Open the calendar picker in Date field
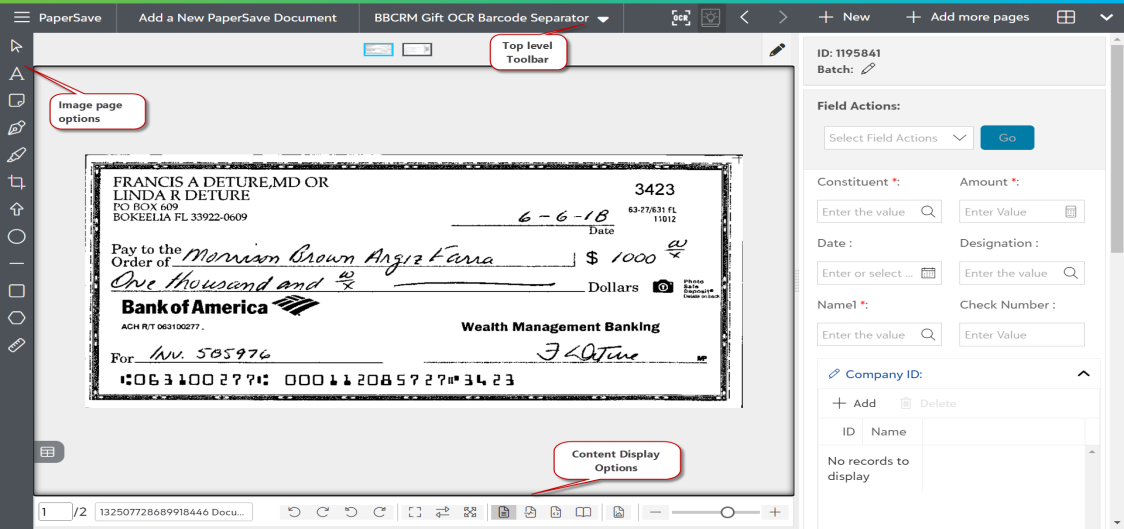Screen dimensions: 1124x529 click(x=927, y=273)
